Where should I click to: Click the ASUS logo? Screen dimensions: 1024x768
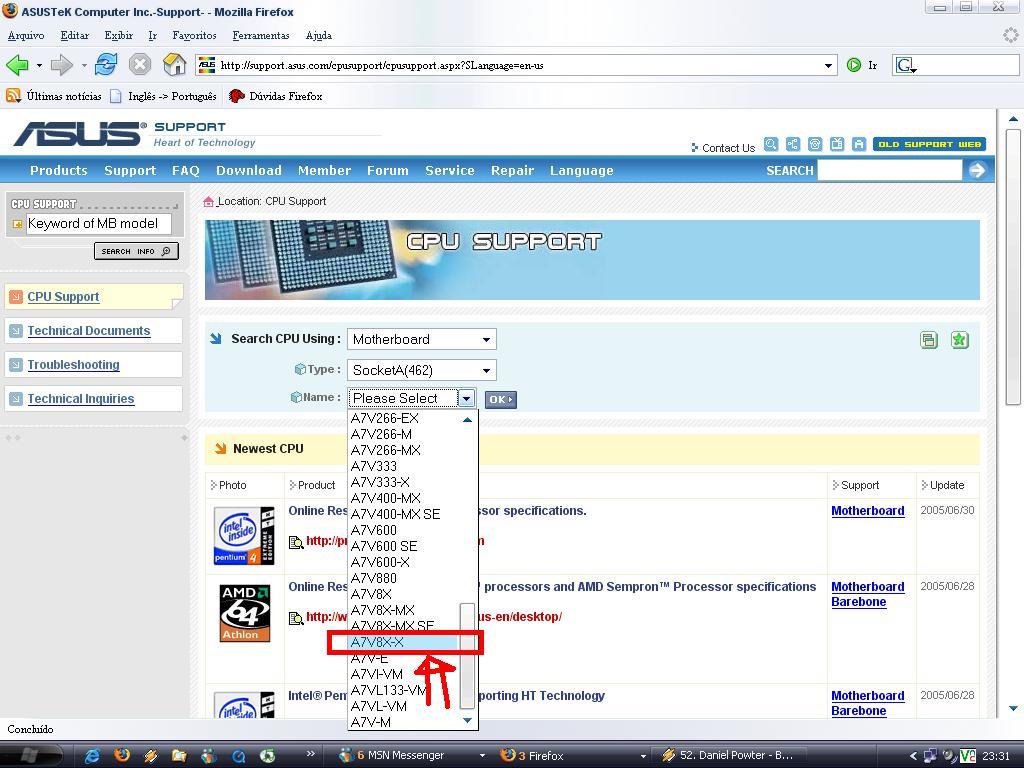click(x=78, y=133)
